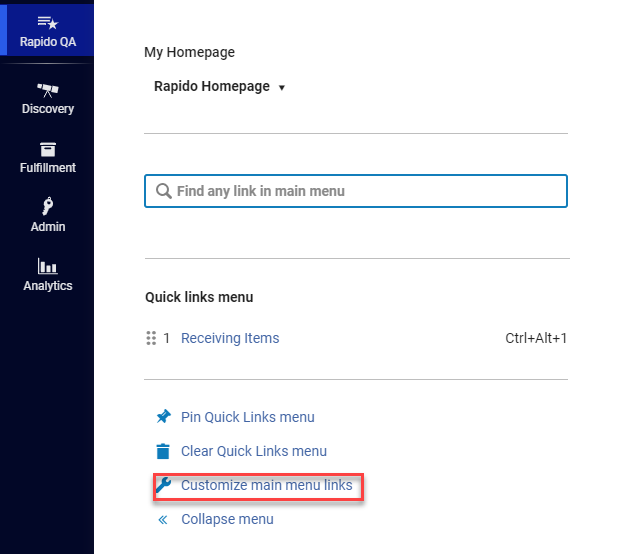Open the Receiving Items quick link
618x554 pixels.
pyautogui.click(x=230, y=338)
